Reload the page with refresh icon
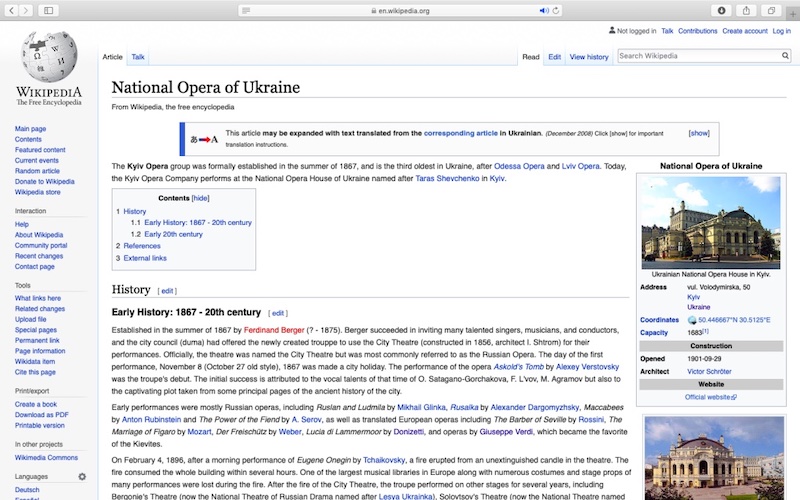The image size is (800, 500). pyautogui.click(x=556, y=11)
